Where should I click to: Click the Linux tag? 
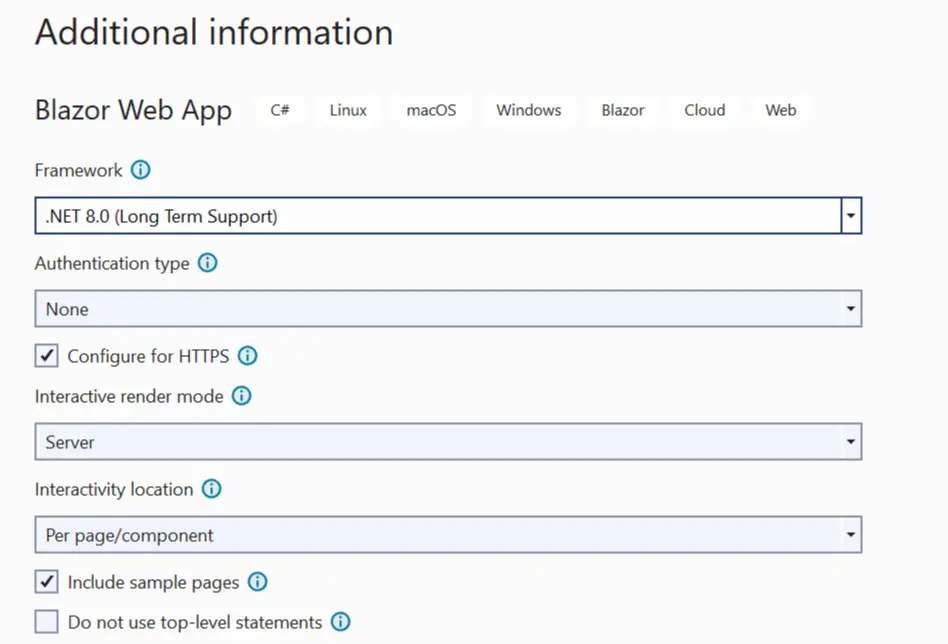pyautogui.click(x=348, y=110)
